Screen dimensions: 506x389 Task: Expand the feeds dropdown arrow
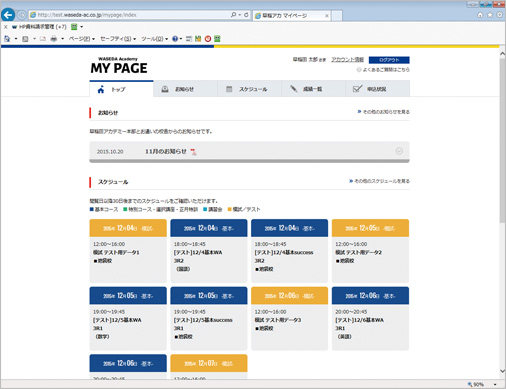point(34,39)
